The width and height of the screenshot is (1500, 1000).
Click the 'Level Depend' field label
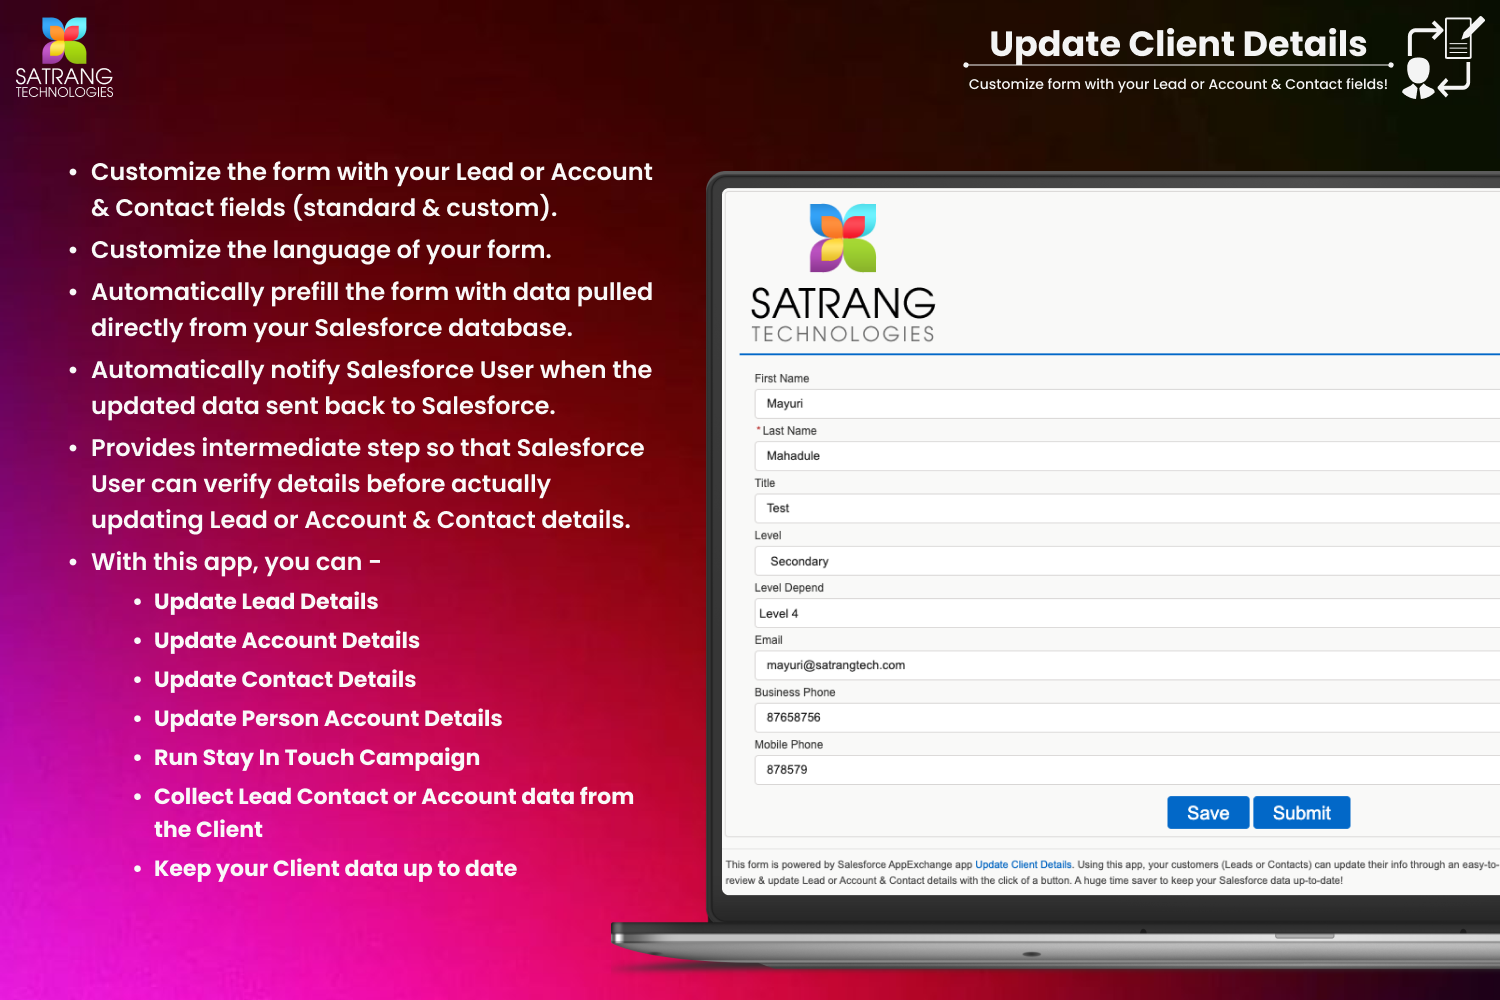789,588
